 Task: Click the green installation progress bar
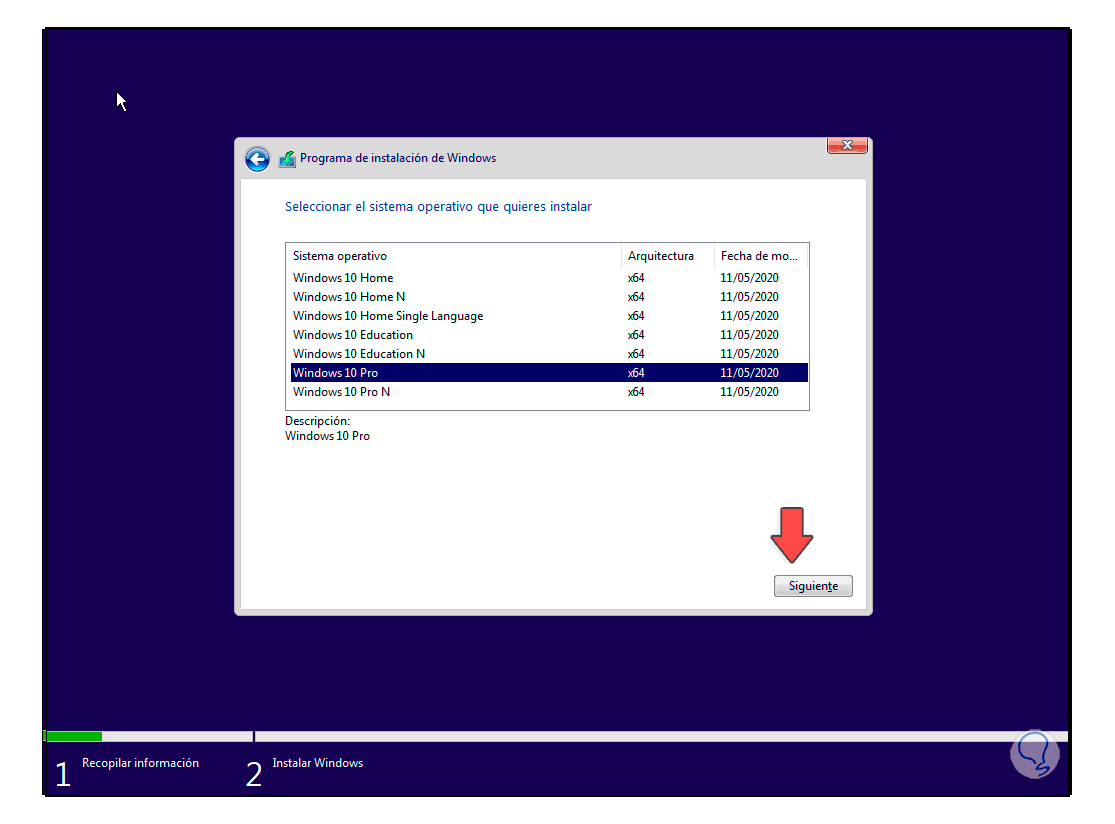point(74,737)
